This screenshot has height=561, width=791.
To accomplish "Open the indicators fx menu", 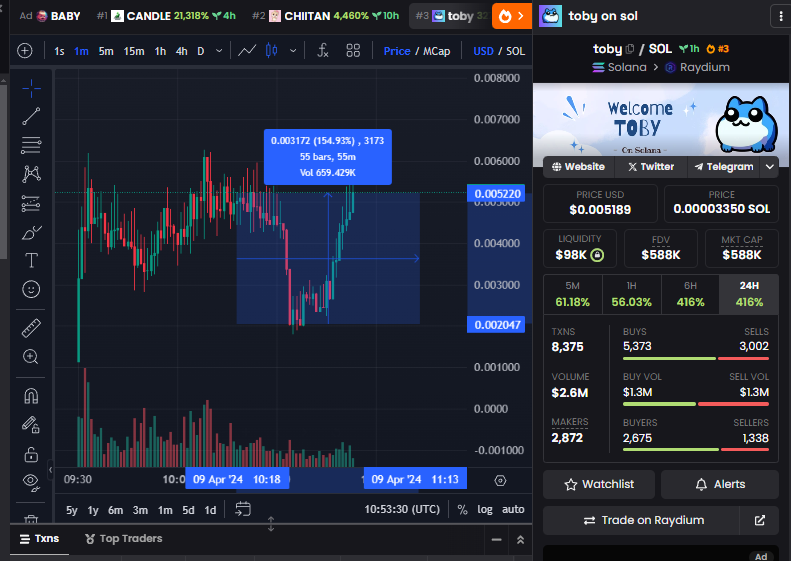I will click(x=323, y=50).
